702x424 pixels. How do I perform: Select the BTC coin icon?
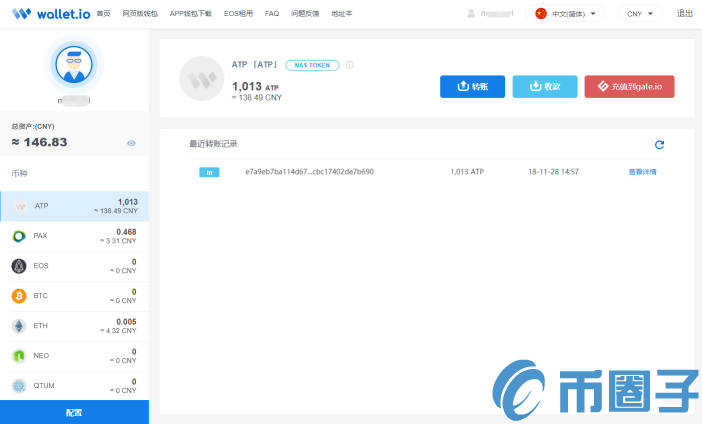(19, 296)
